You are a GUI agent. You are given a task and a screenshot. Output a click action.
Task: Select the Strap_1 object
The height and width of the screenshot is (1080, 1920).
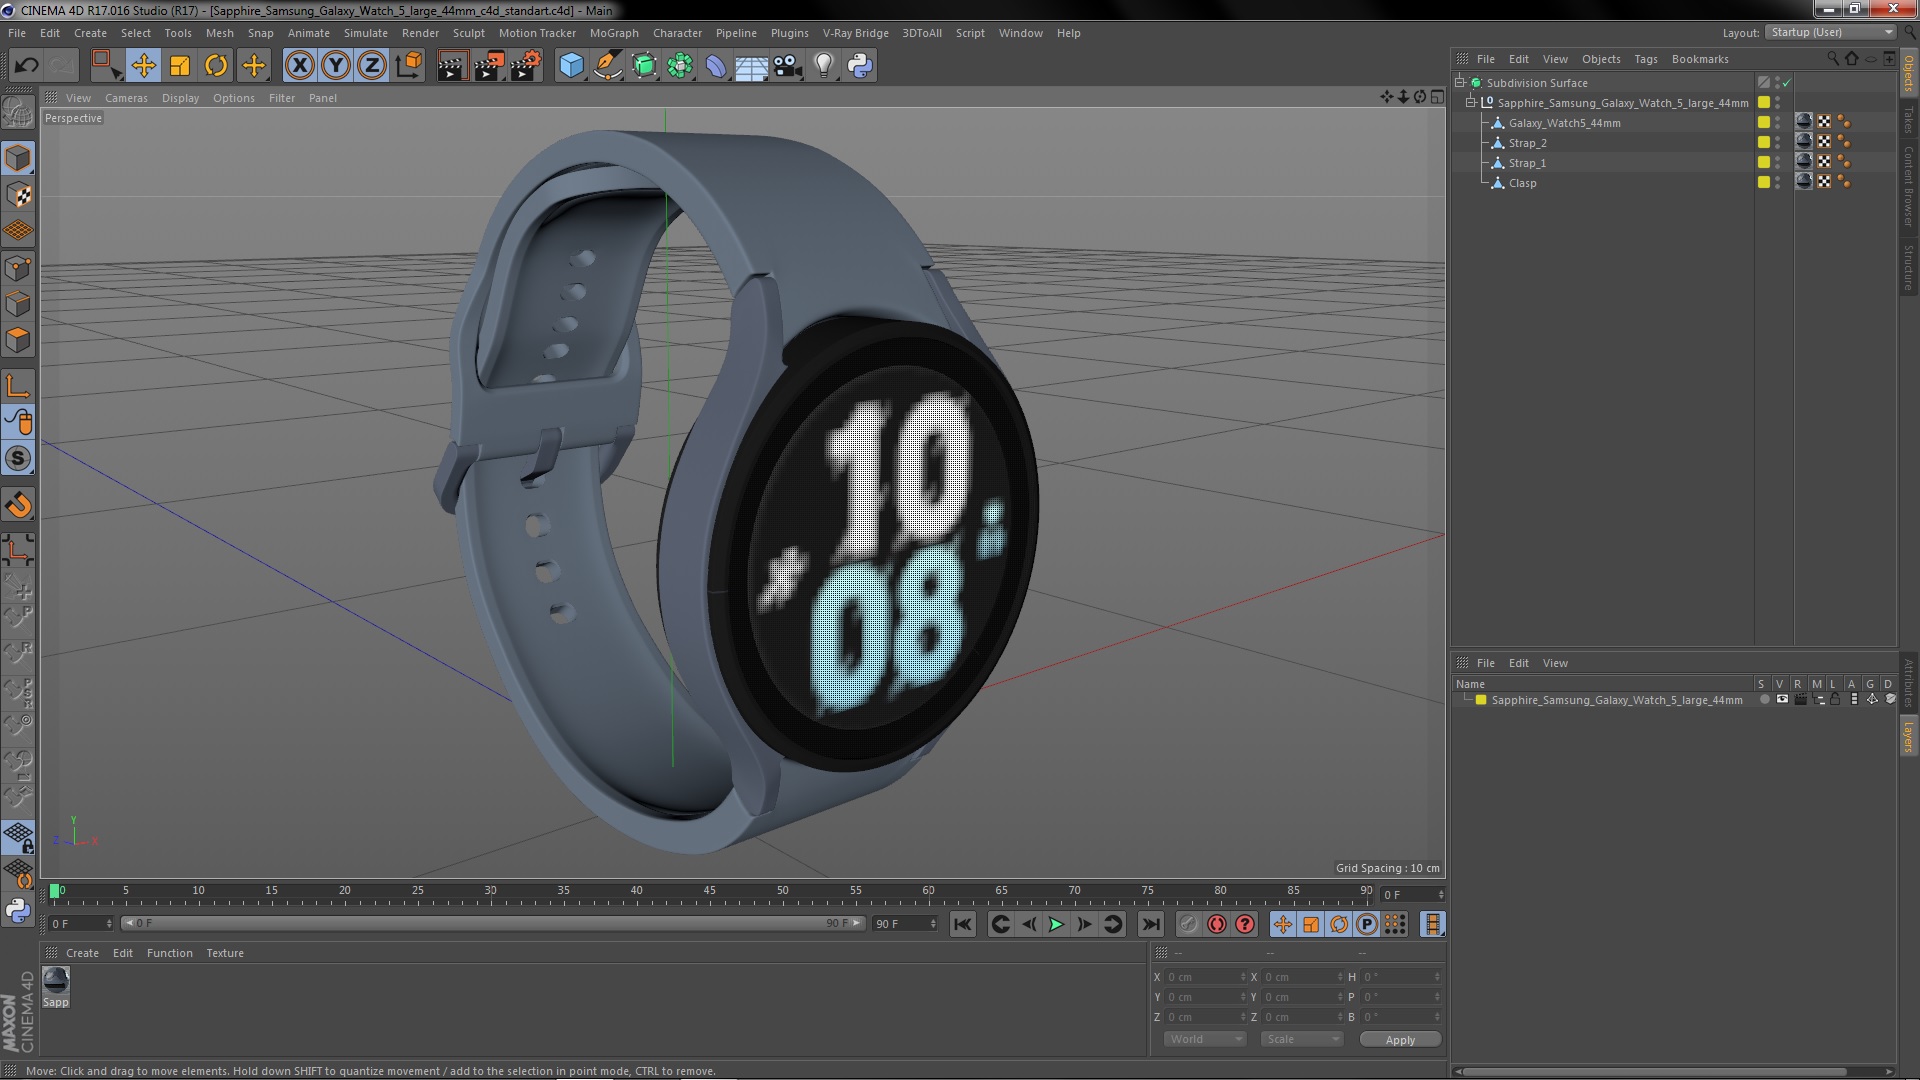[1527, 163]
